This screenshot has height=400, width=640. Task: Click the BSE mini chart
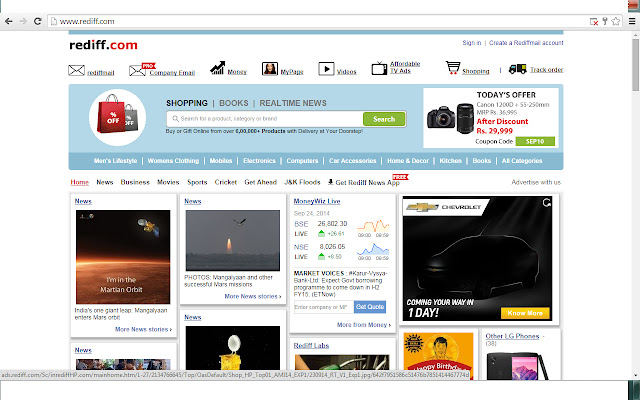tap(373, 226)
